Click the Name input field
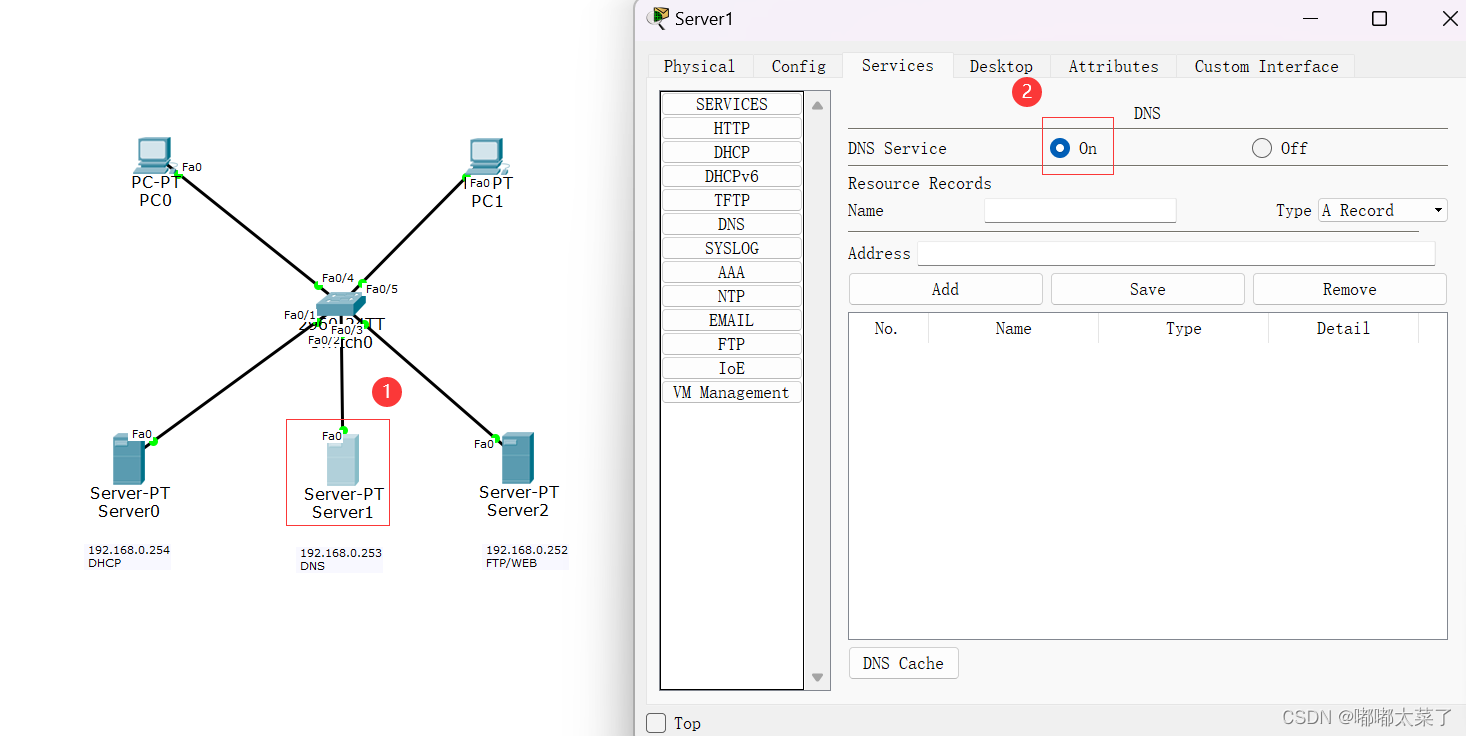1466x736 pixels. [1080, 210]
